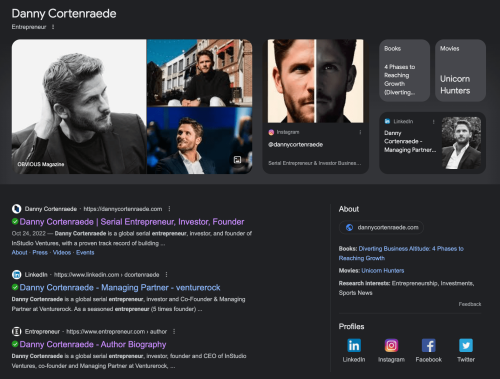Open three-dot menu beside Entrepreneur search result
The image size is (500, 379).
point(174,331)
